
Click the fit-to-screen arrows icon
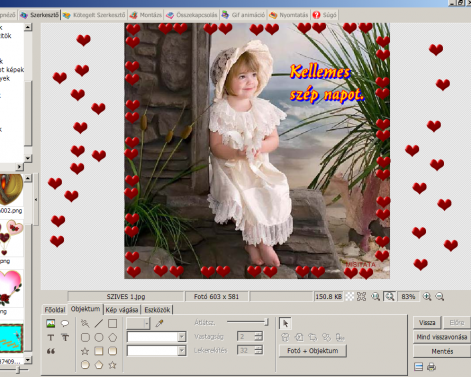pyautogui.click(x=362, y=296)
